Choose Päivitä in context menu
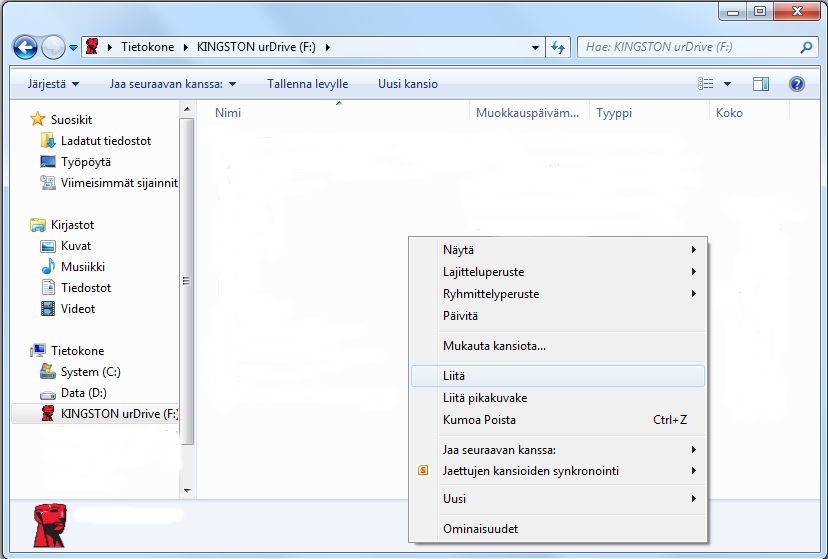 click(558, 316)
